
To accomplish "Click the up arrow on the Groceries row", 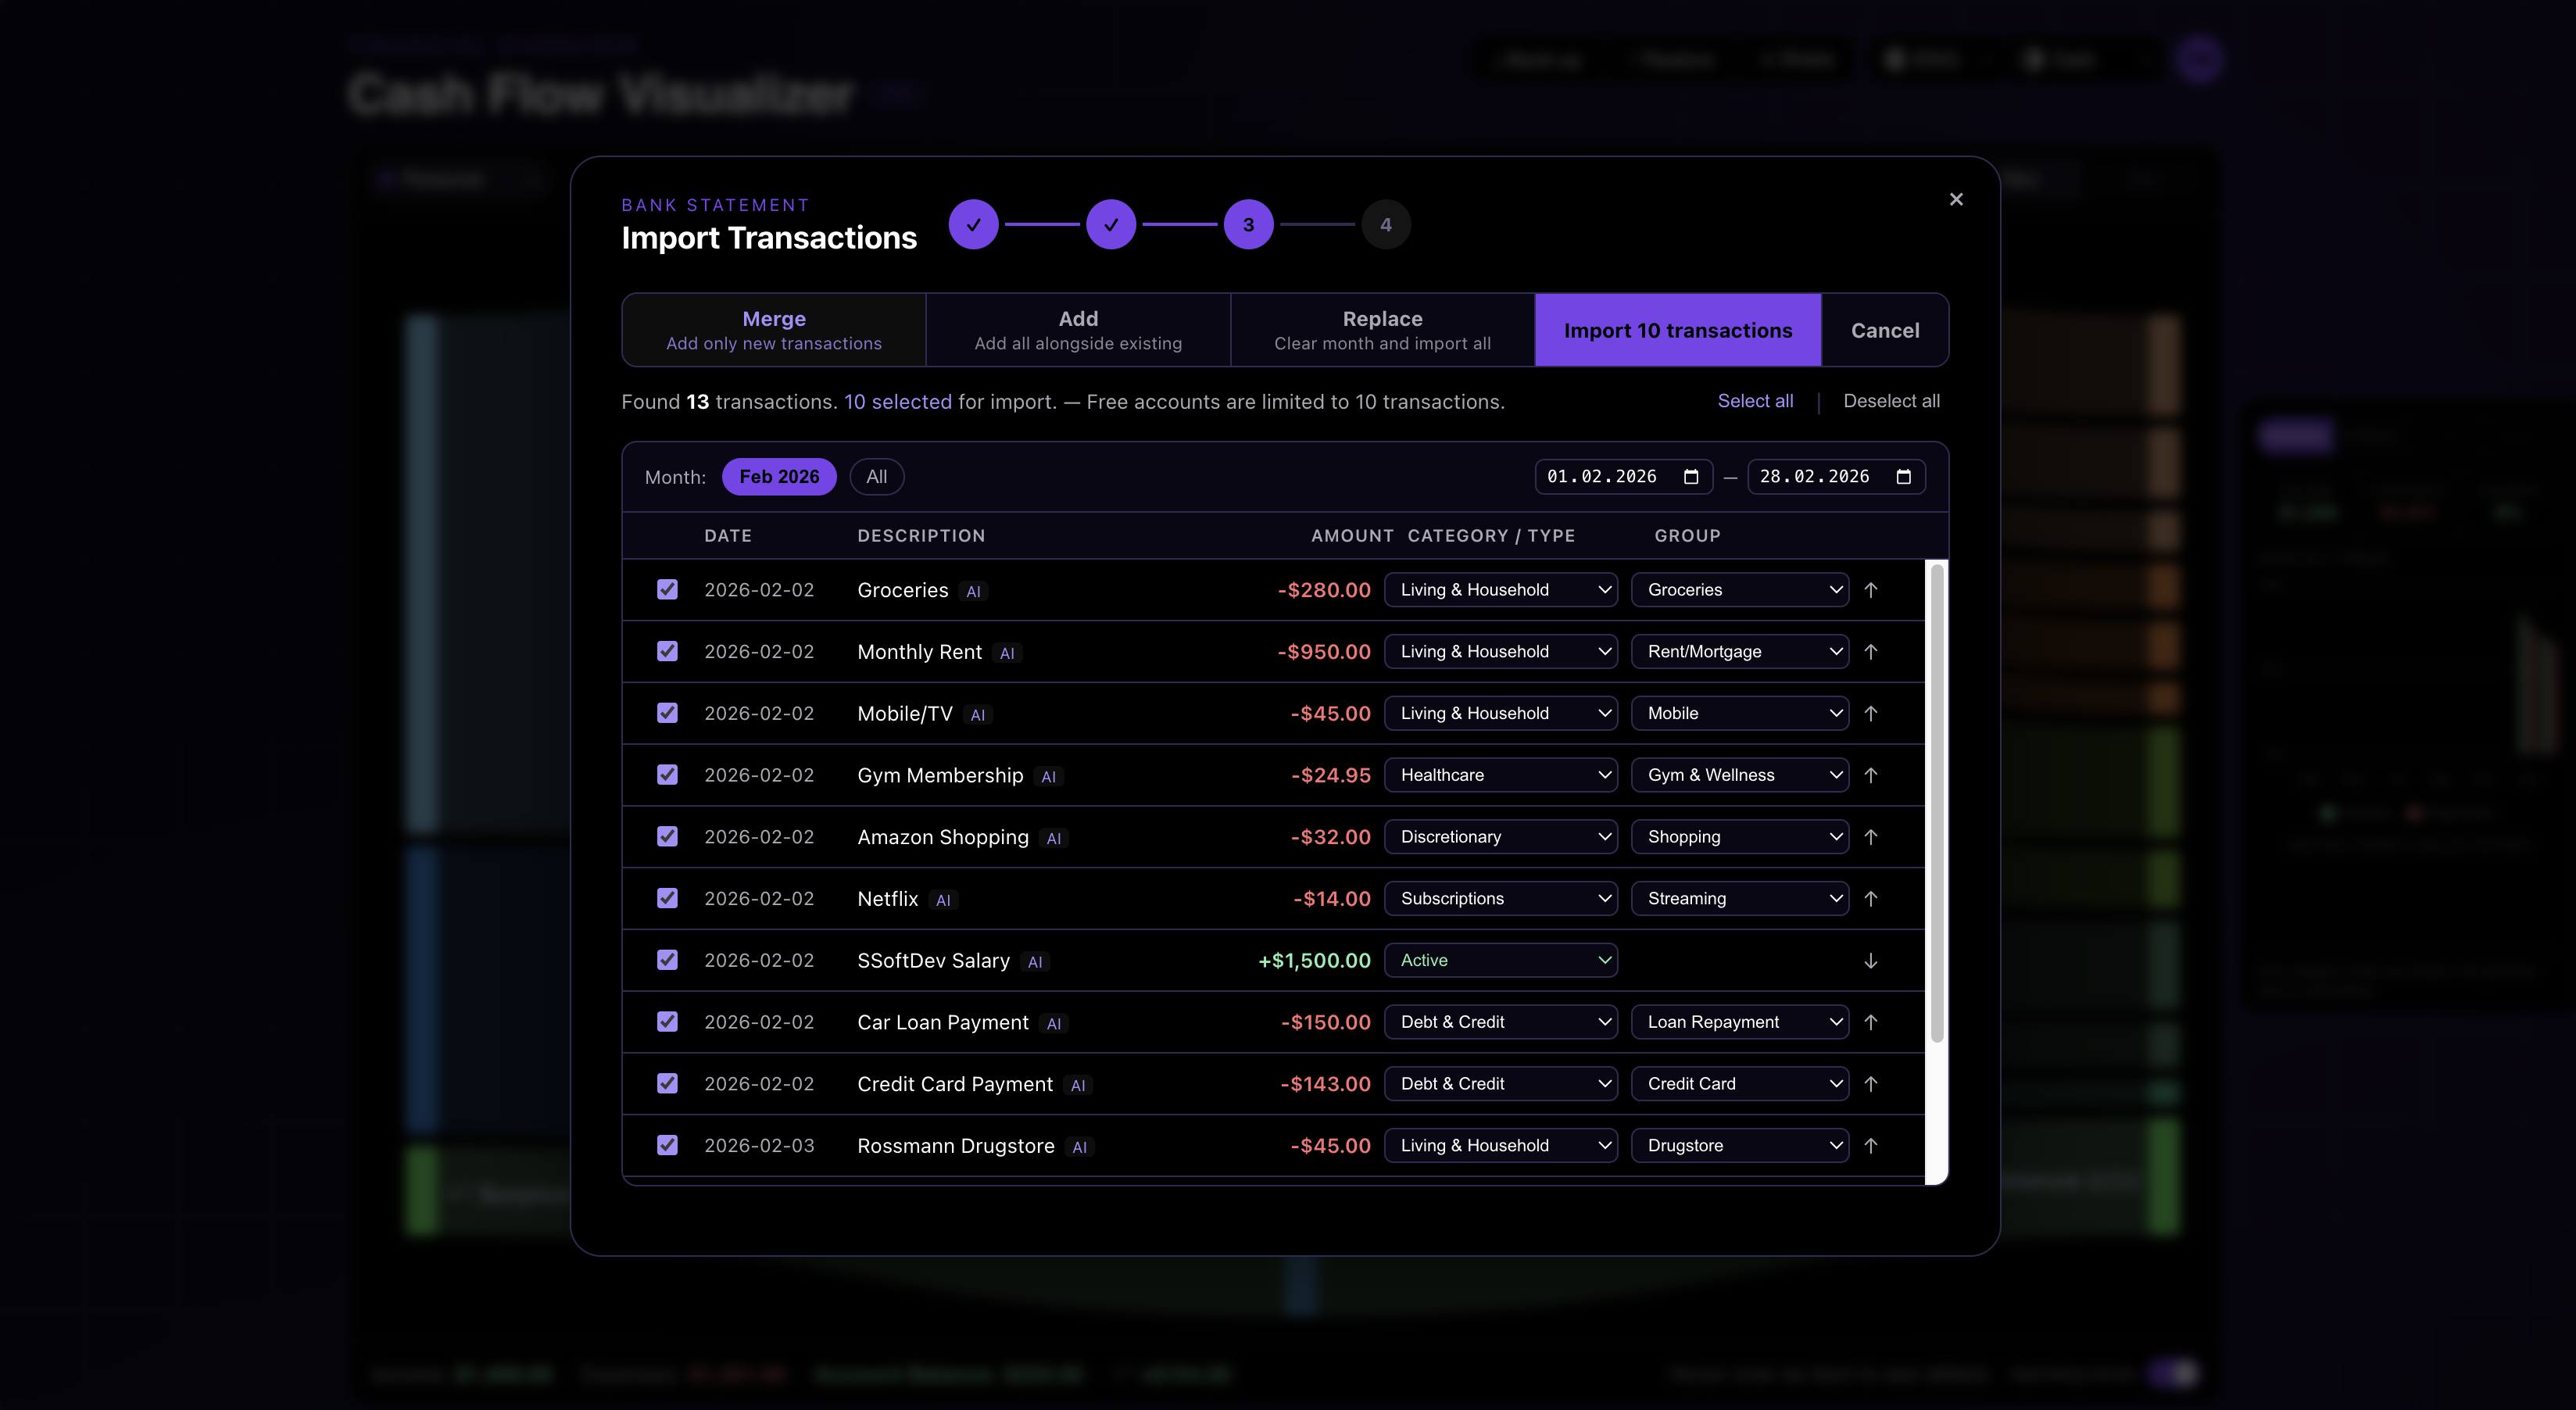I will (1870, 590).
